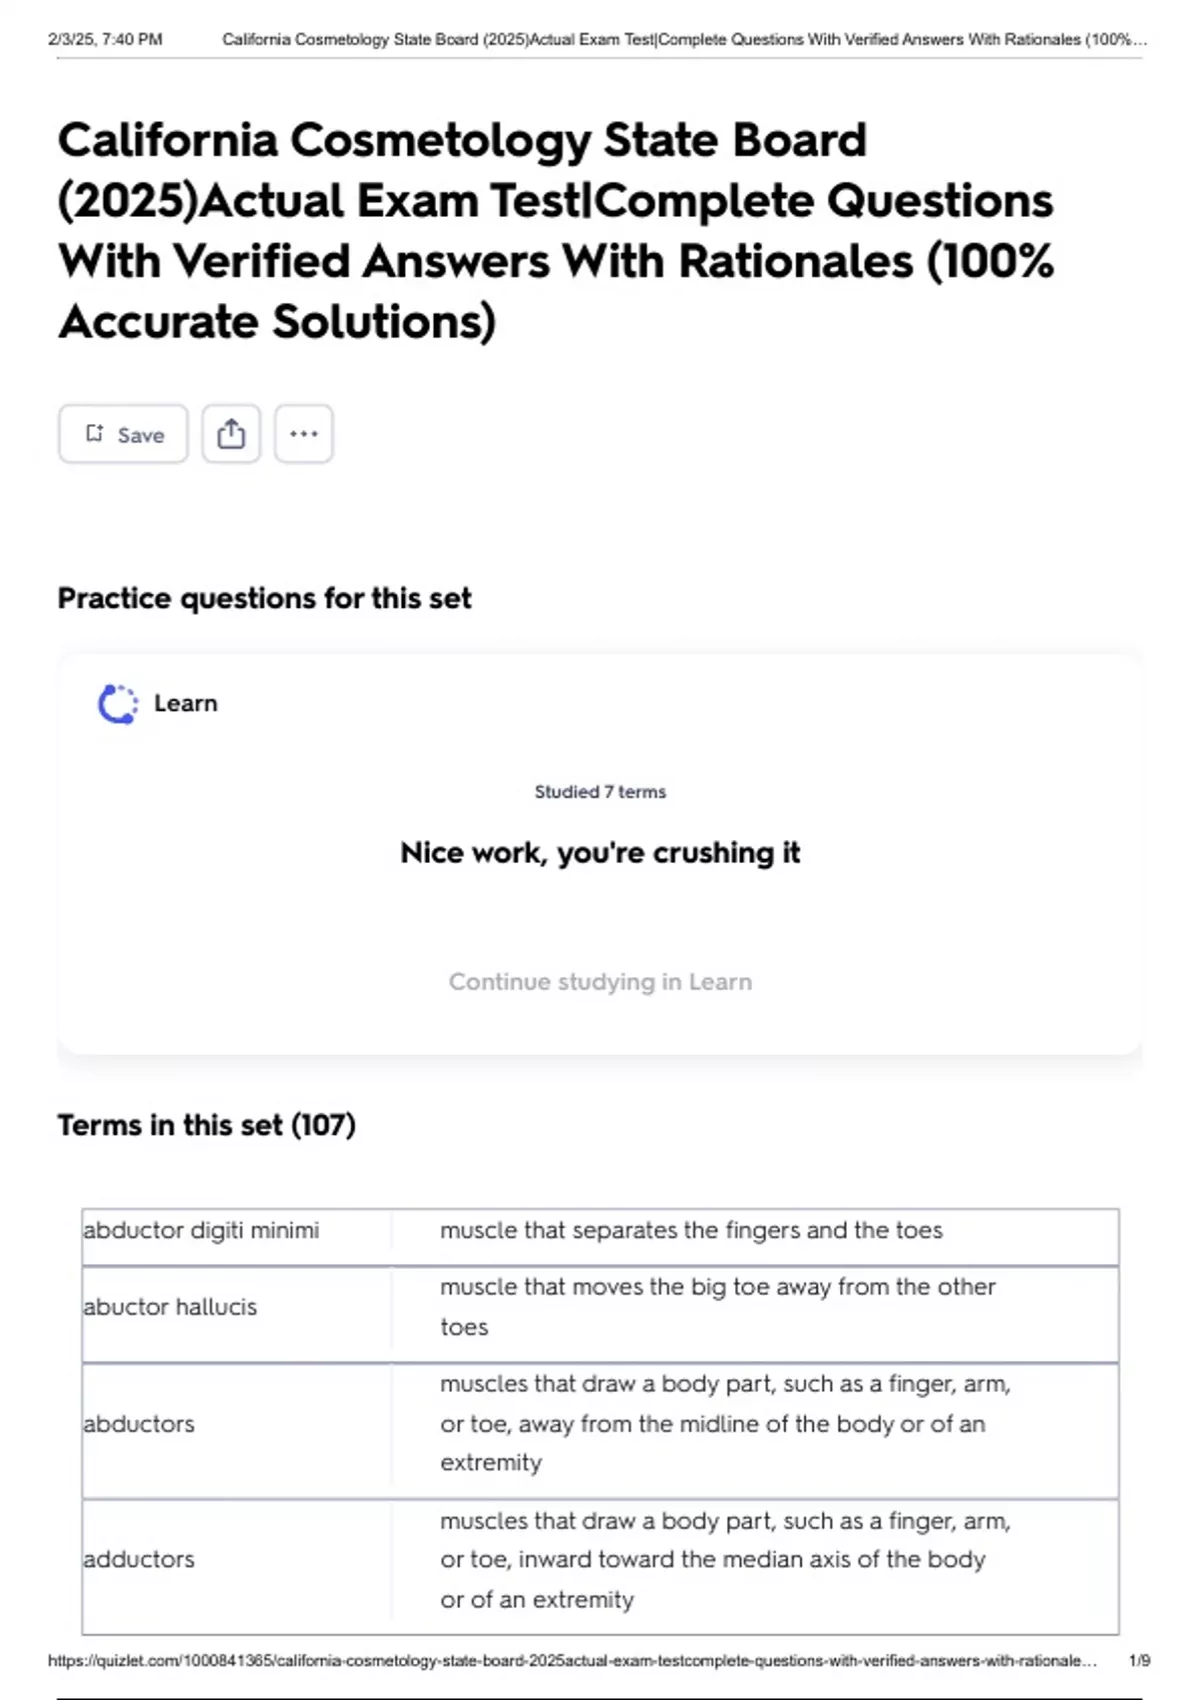Click the abductors term cell
Screen dimensions: 1200x1700
139,1424
